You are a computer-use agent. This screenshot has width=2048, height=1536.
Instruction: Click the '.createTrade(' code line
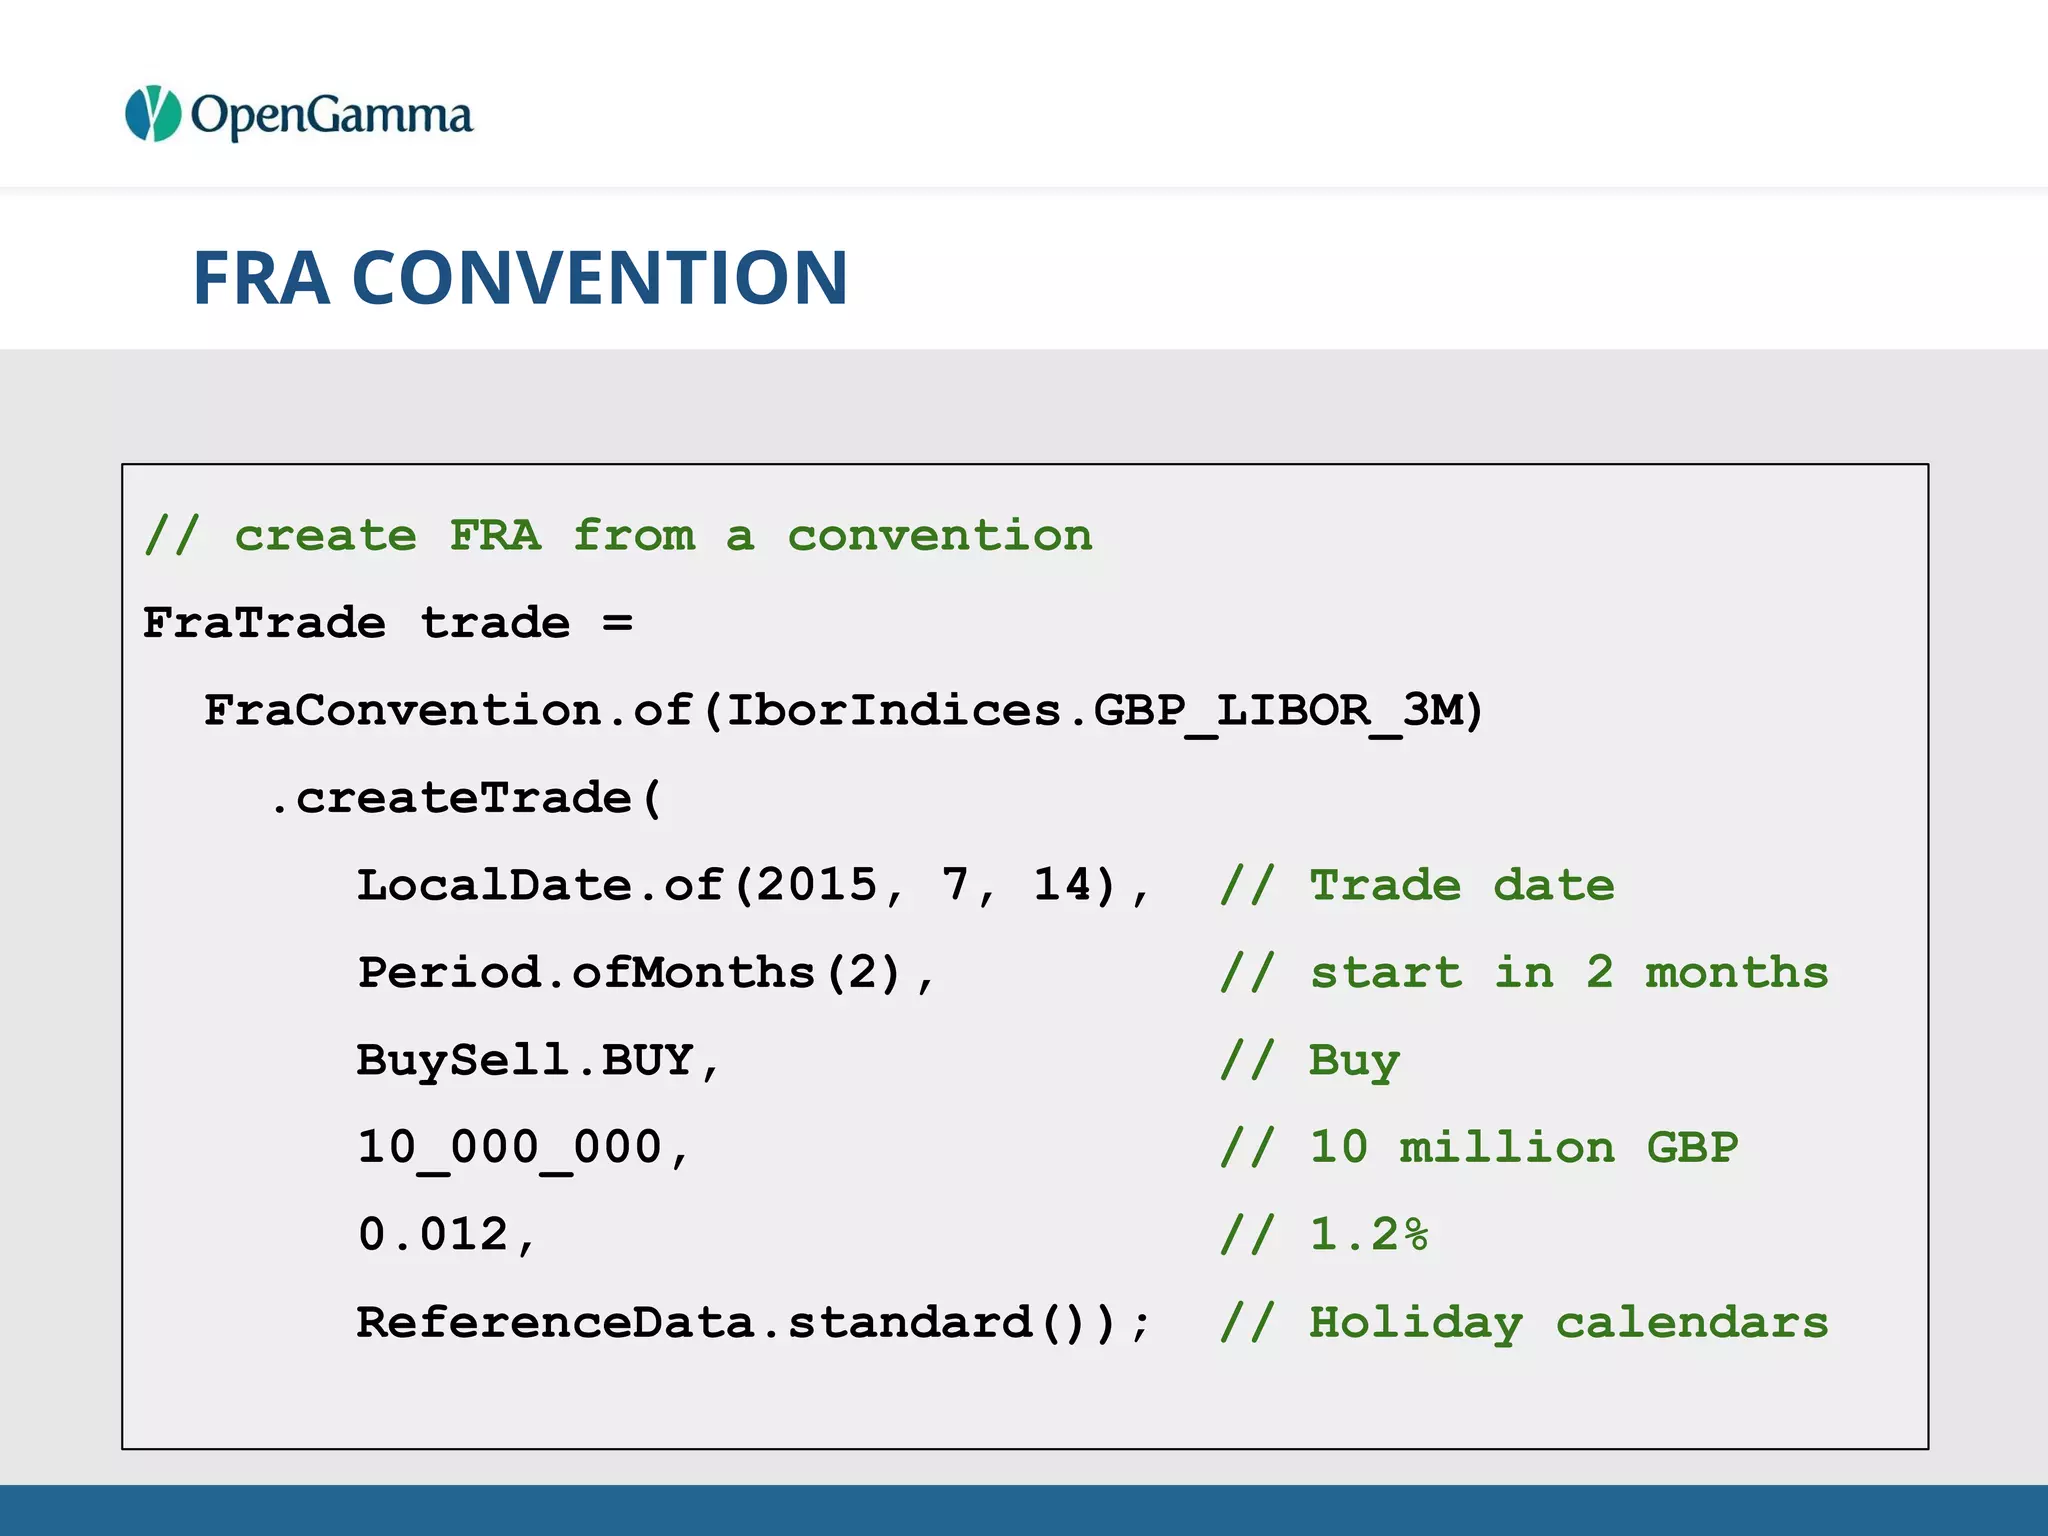click(466, 798)
